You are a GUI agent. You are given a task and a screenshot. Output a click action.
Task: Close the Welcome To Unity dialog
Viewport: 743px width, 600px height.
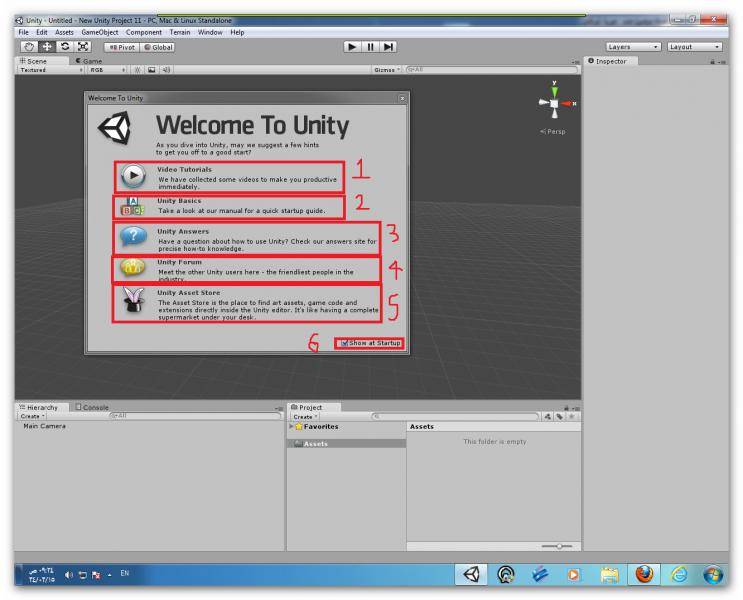tap(402, 98)
